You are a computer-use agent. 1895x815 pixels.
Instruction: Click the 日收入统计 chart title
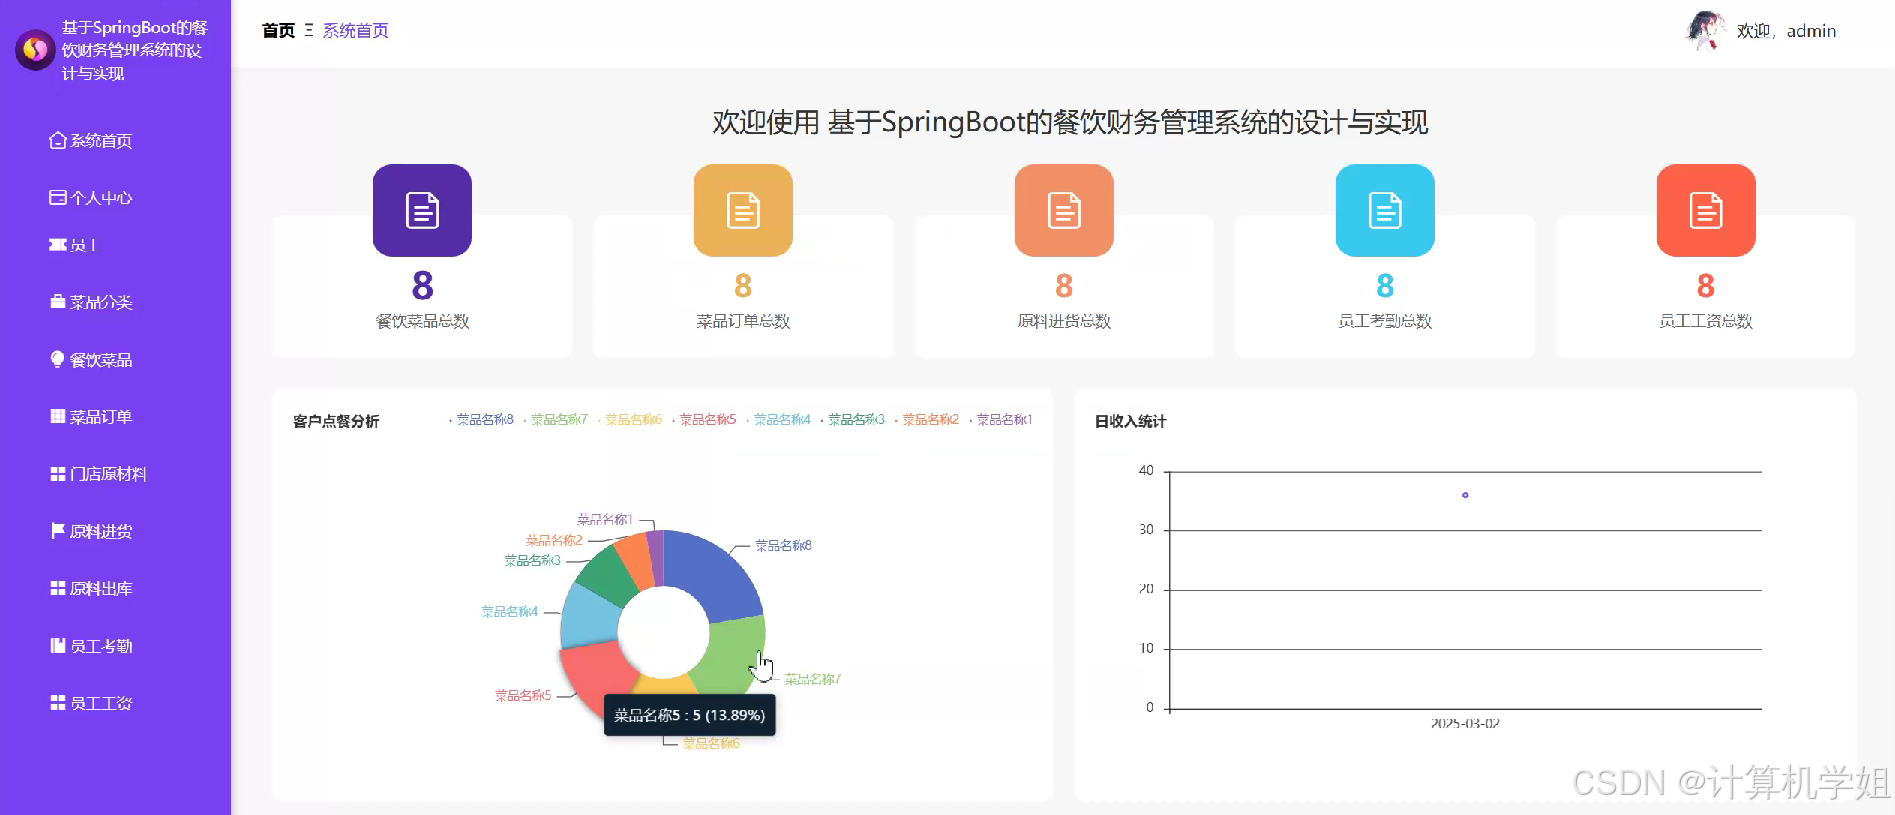pos(1130,421)
